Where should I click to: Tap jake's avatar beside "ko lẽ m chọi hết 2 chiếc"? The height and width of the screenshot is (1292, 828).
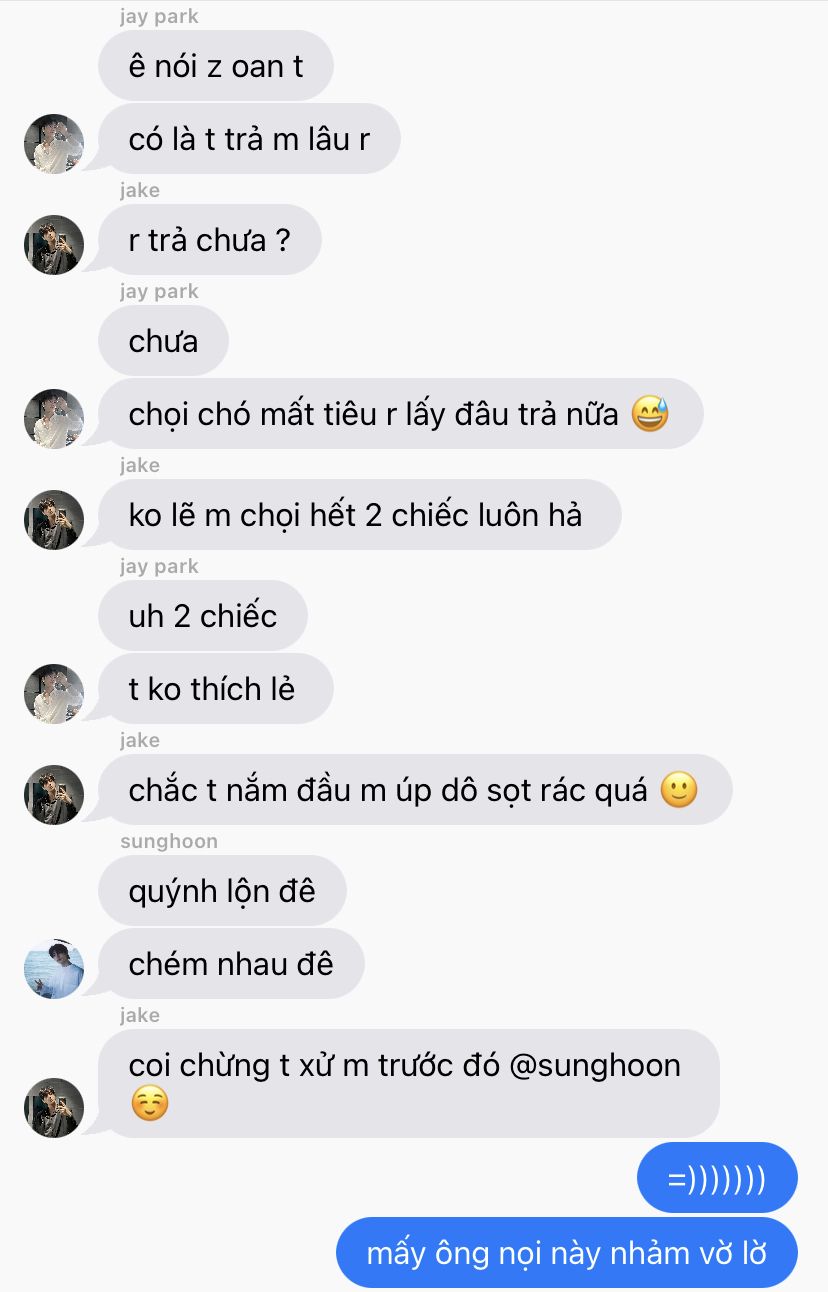point(54,520)
